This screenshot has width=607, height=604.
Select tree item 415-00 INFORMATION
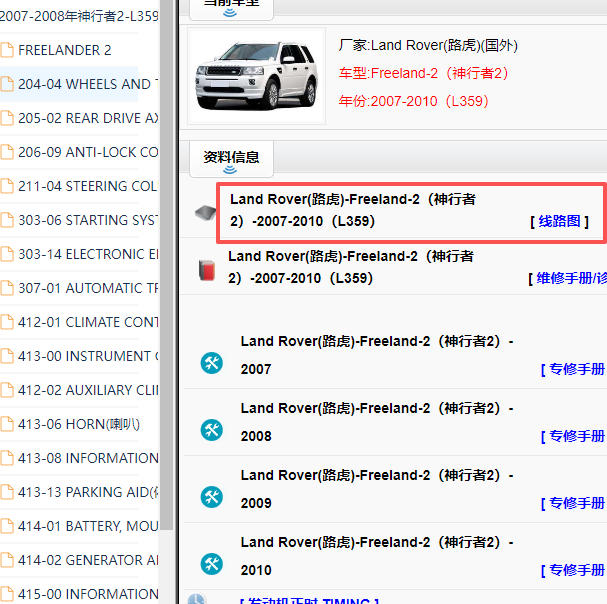pos(88,594)
